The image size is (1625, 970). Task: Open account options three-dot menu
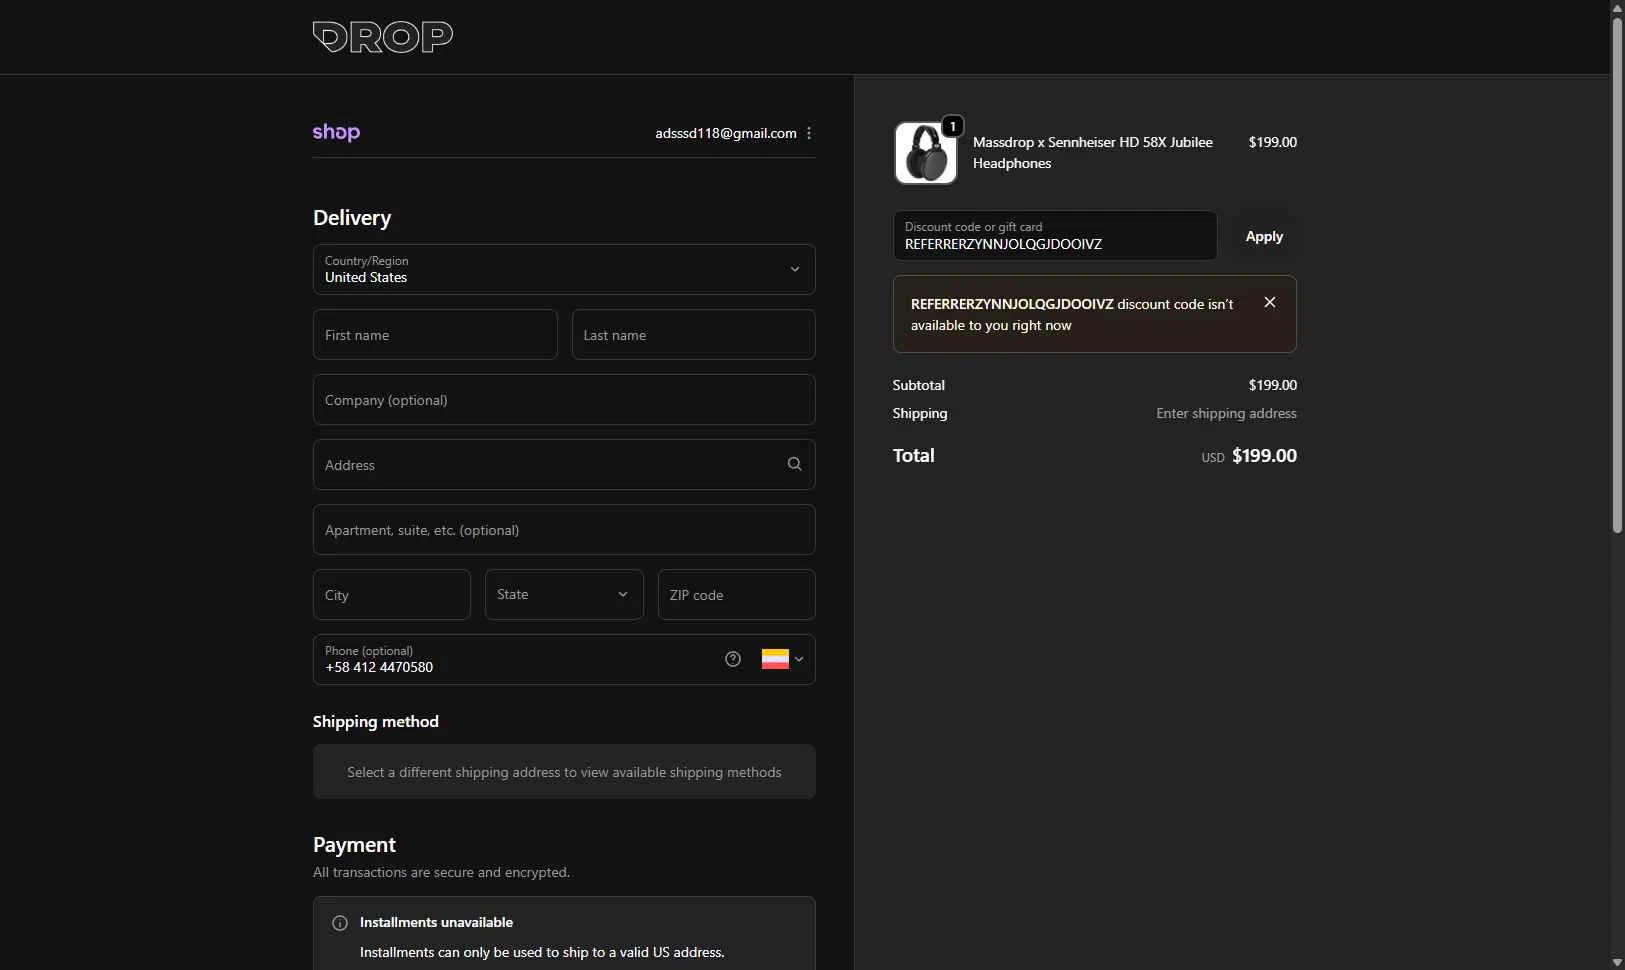[x=809, y=133]
